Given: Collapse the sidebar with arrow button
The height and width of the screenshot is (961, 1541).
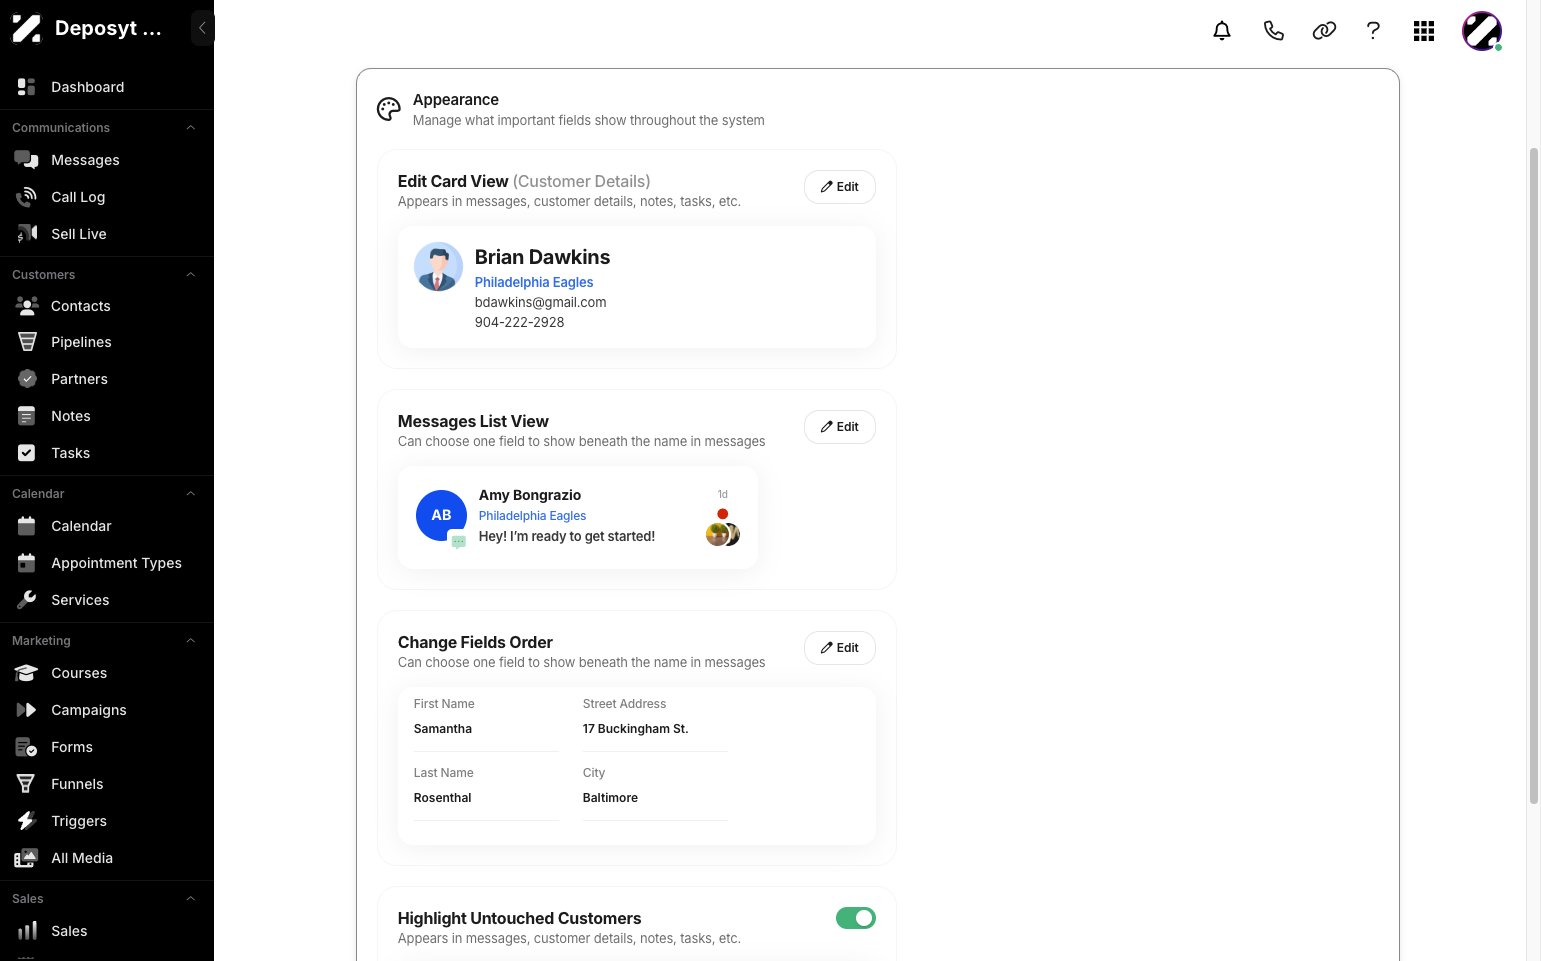Looking at the screenshot, I should click(202, 28).
